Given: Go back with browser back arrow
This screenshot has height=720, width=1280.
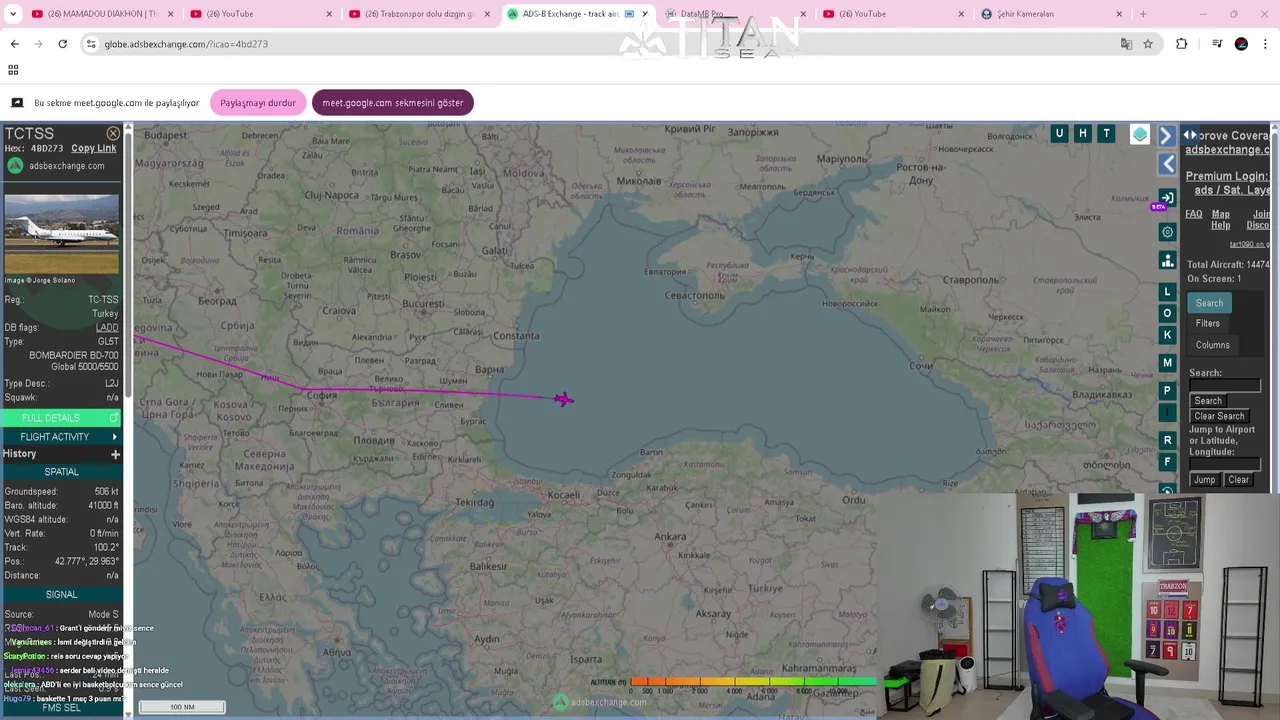Looking at the screenshot, I should pyautogui.click(x=14, y=44).
